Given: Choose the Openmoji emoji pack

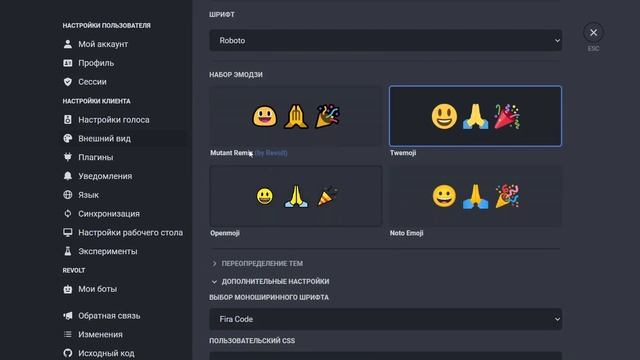Looking at the screenshot, I should (296, 196).
